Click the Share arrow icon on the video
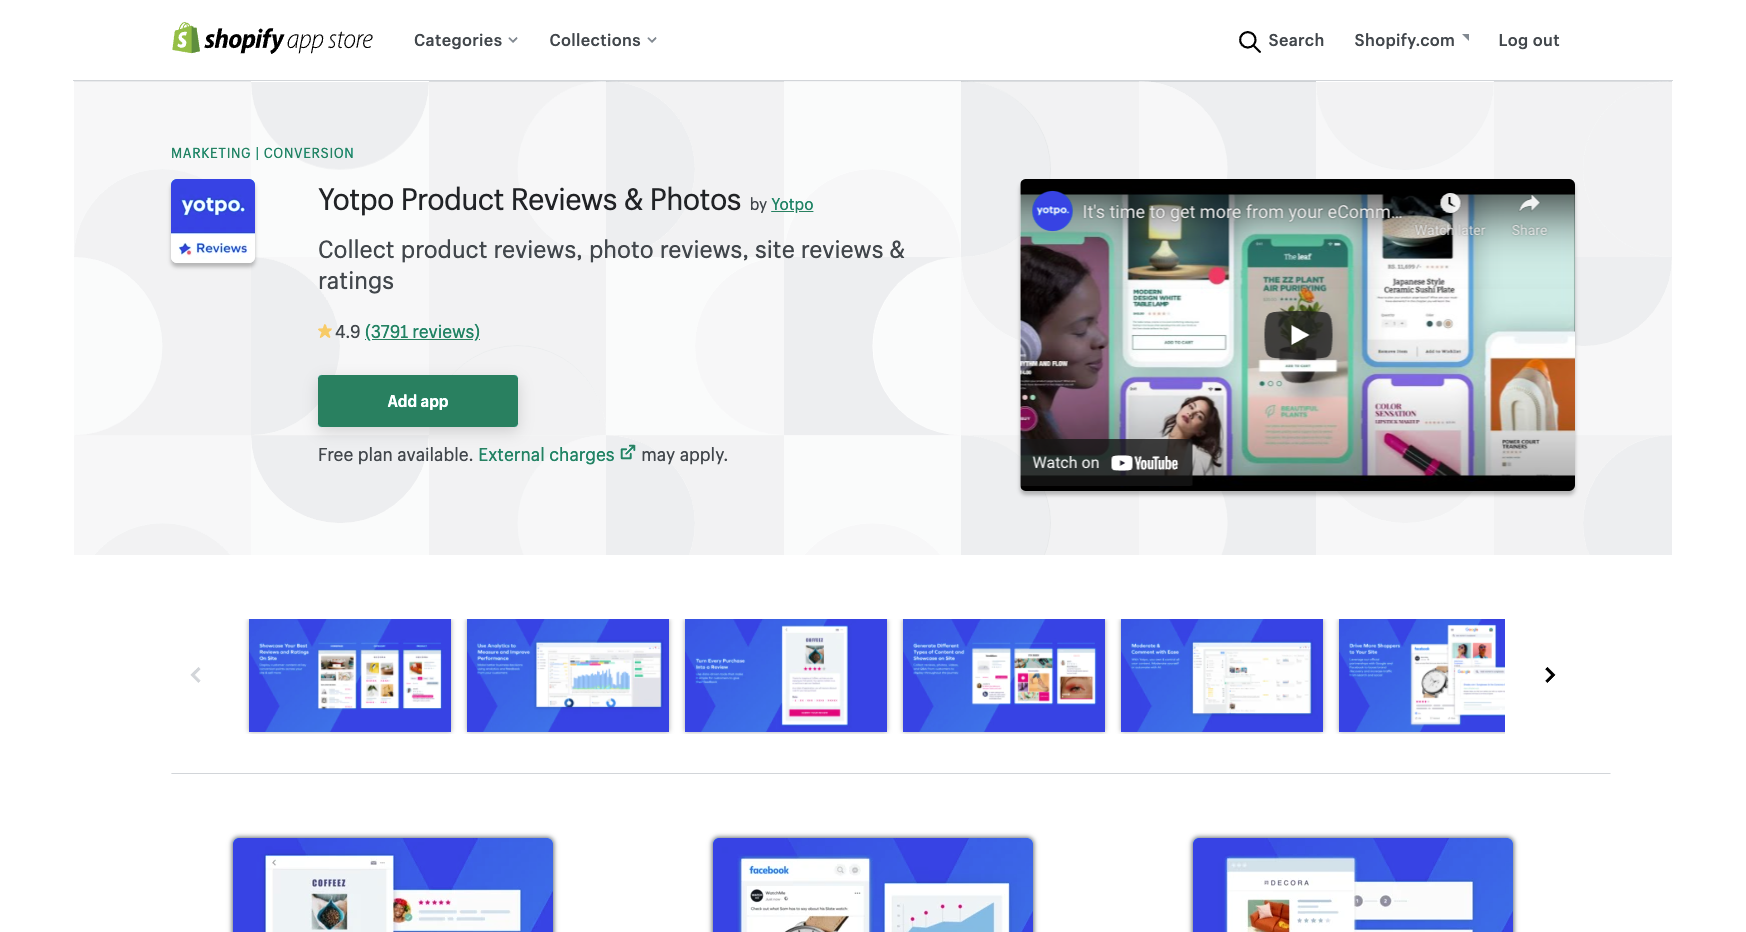The height and width of the screenshot is (932, 1746). click(1529, 204)
